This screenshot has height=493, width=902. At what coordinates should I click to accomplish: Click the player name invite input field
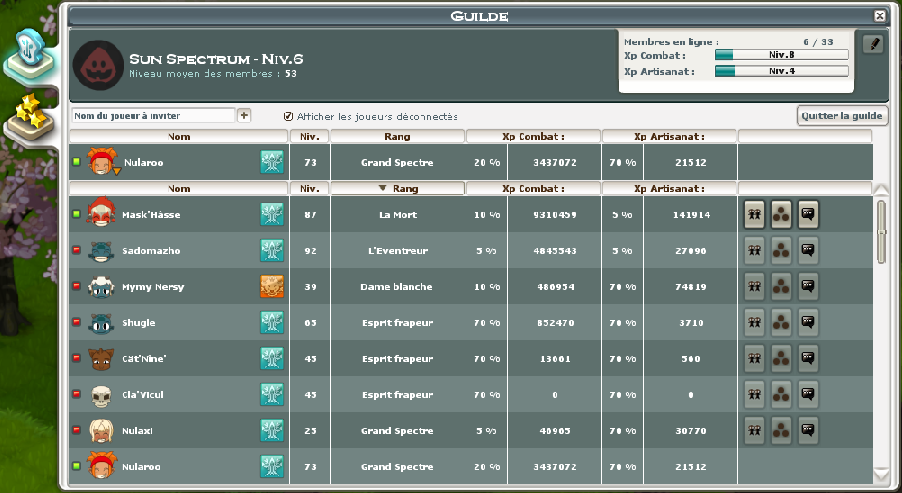[153, 116]
